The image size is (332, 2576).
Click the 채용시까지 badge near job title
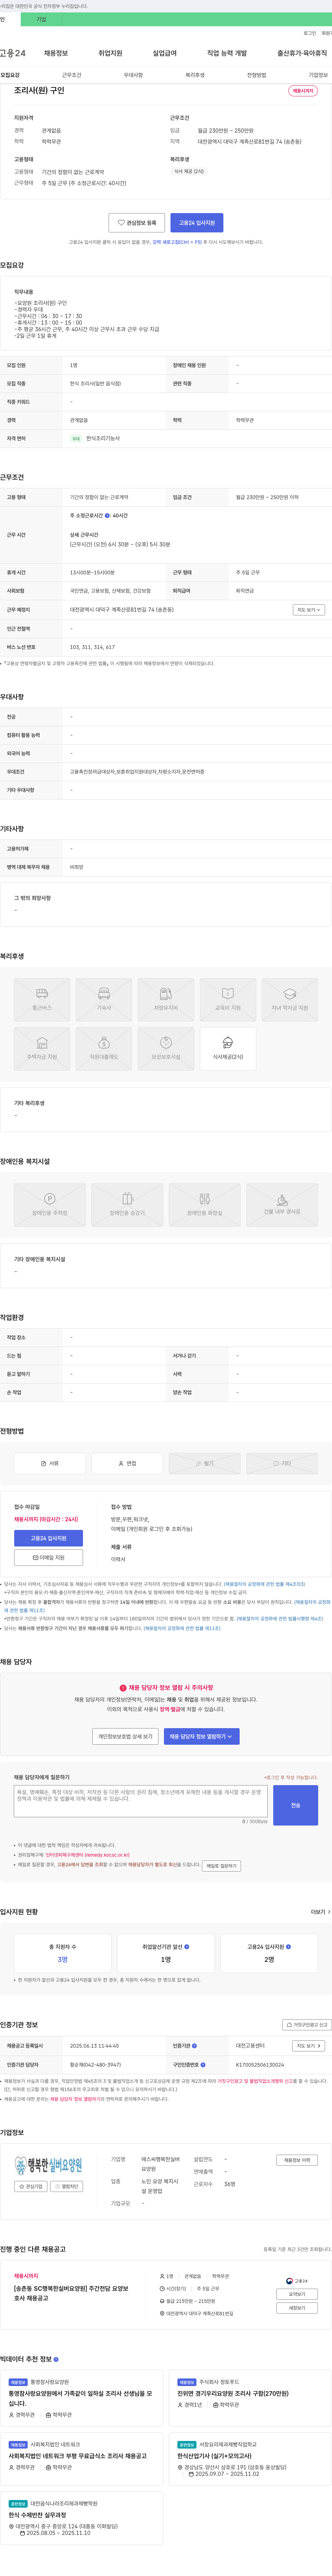point(303,90)
